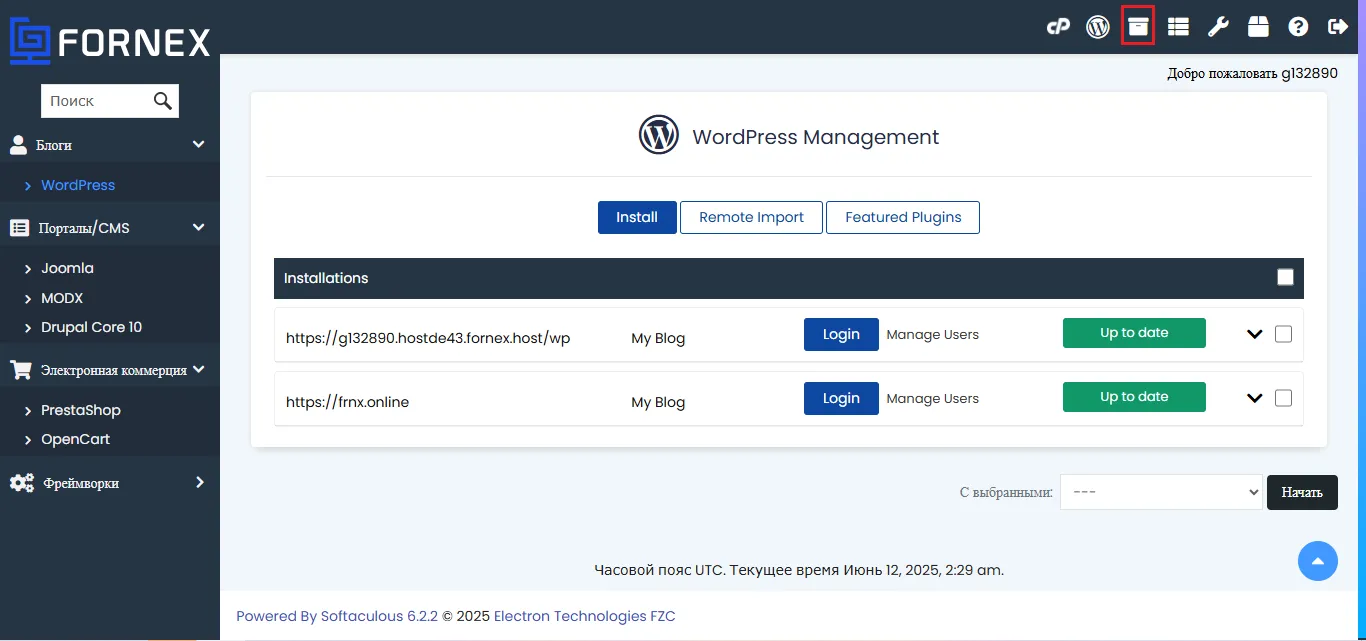Click the logout arrow icon
Image resolution: width=1366 pixels, height=641 pixels.
[x=1338, y=27]
